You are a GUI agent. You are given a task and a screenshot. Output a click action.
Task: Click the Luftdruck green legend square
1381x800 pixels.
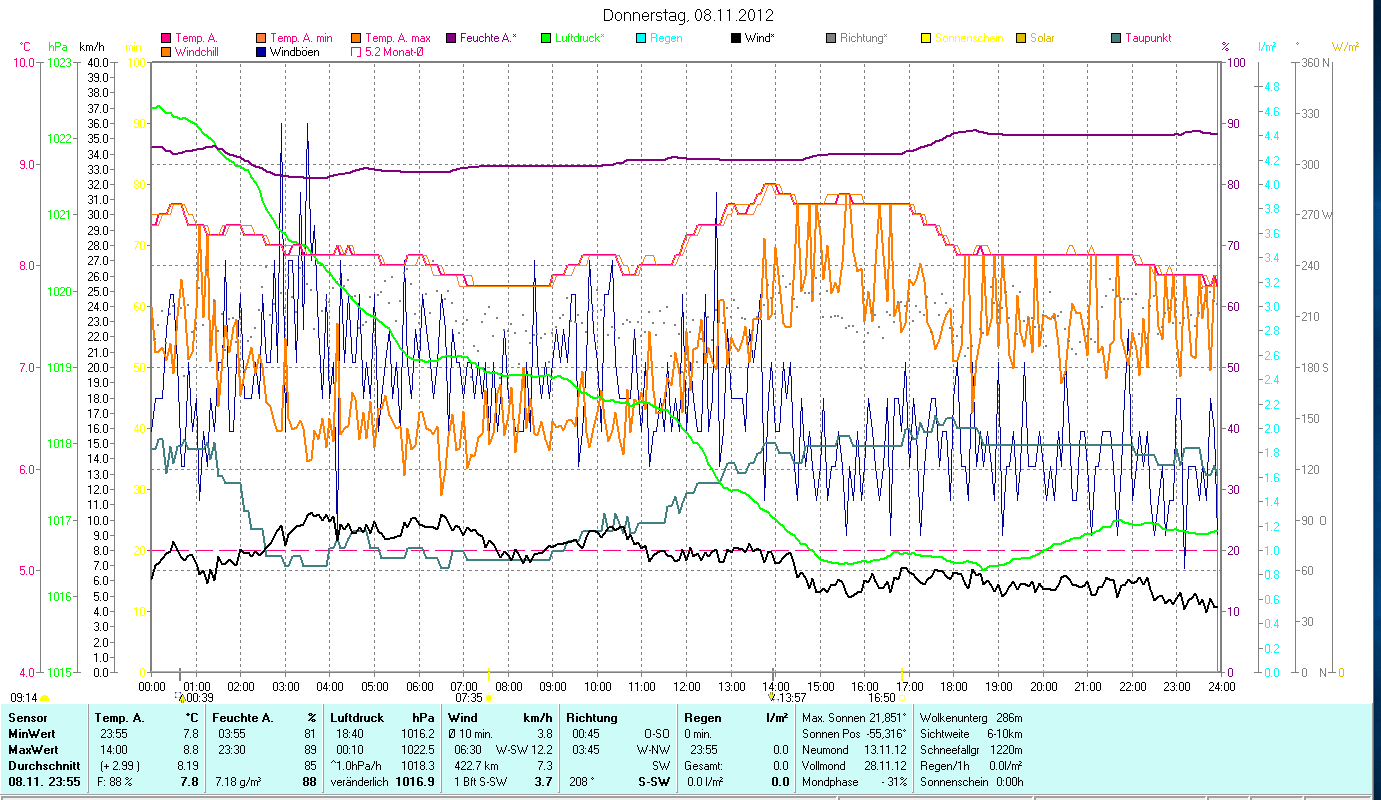tap(546, 38)
